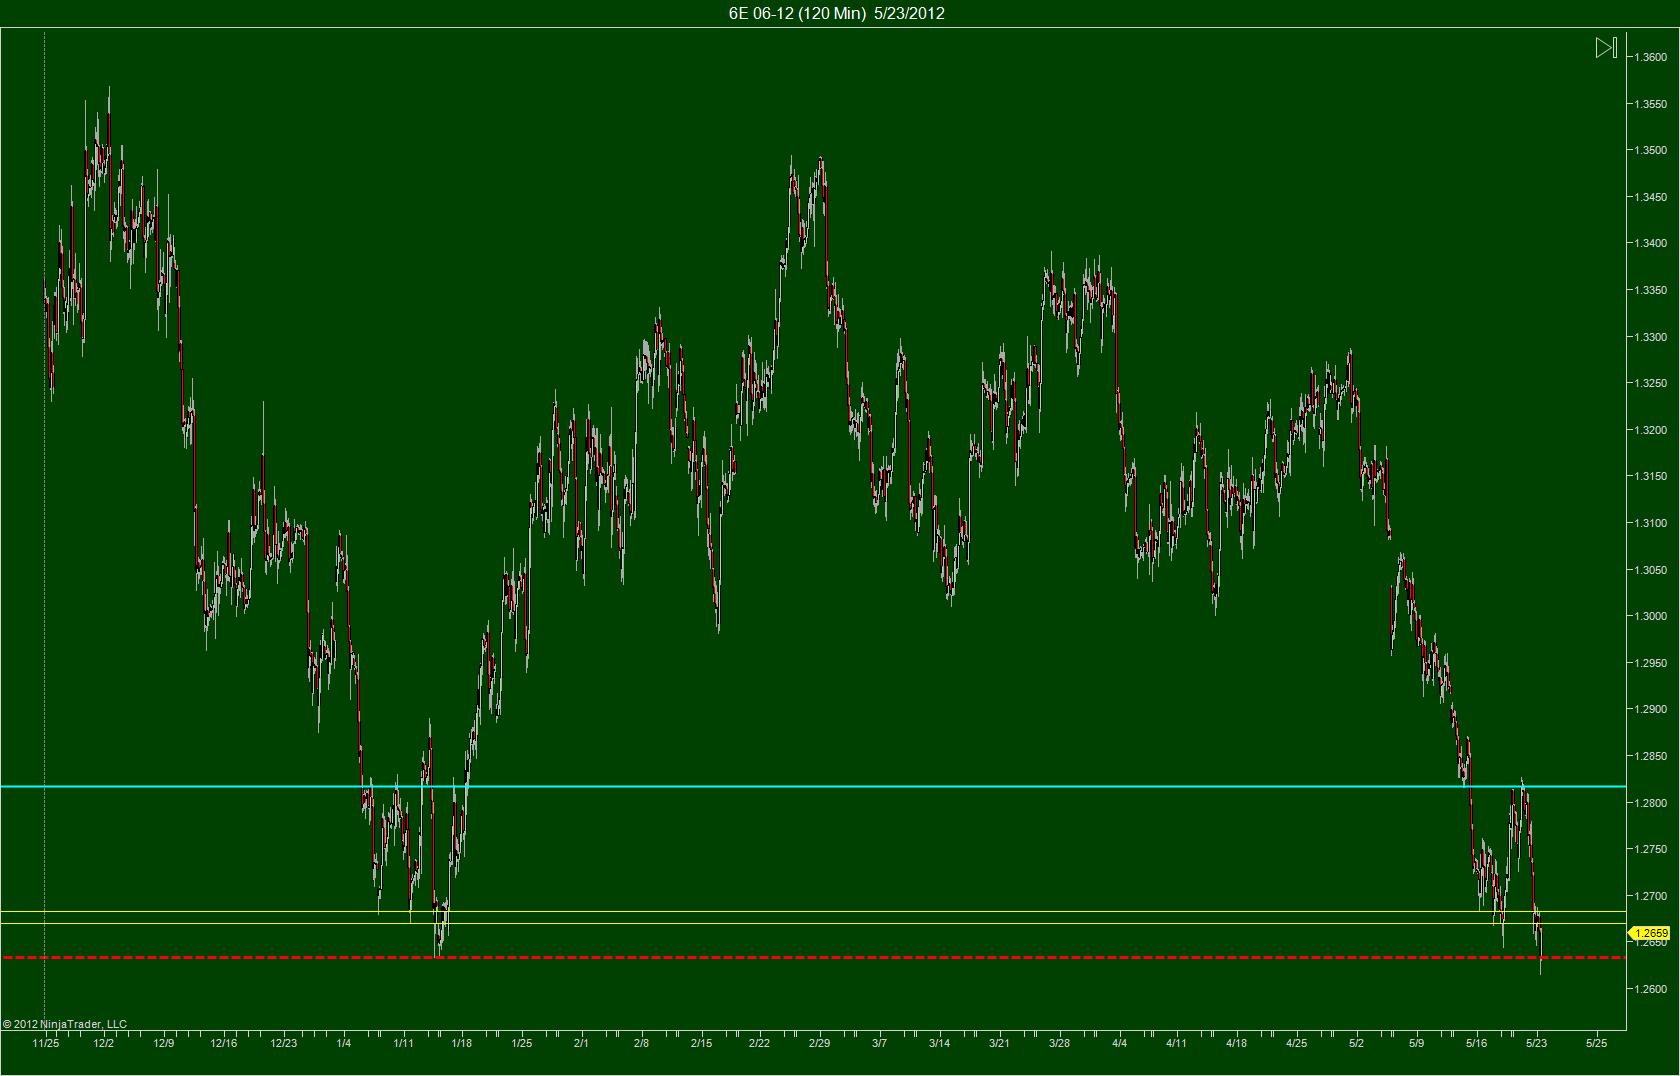Click the chart title '6E 06-12 (120 Min) 5/23/2012'
1680x1076 pixels.
[837, 13]
